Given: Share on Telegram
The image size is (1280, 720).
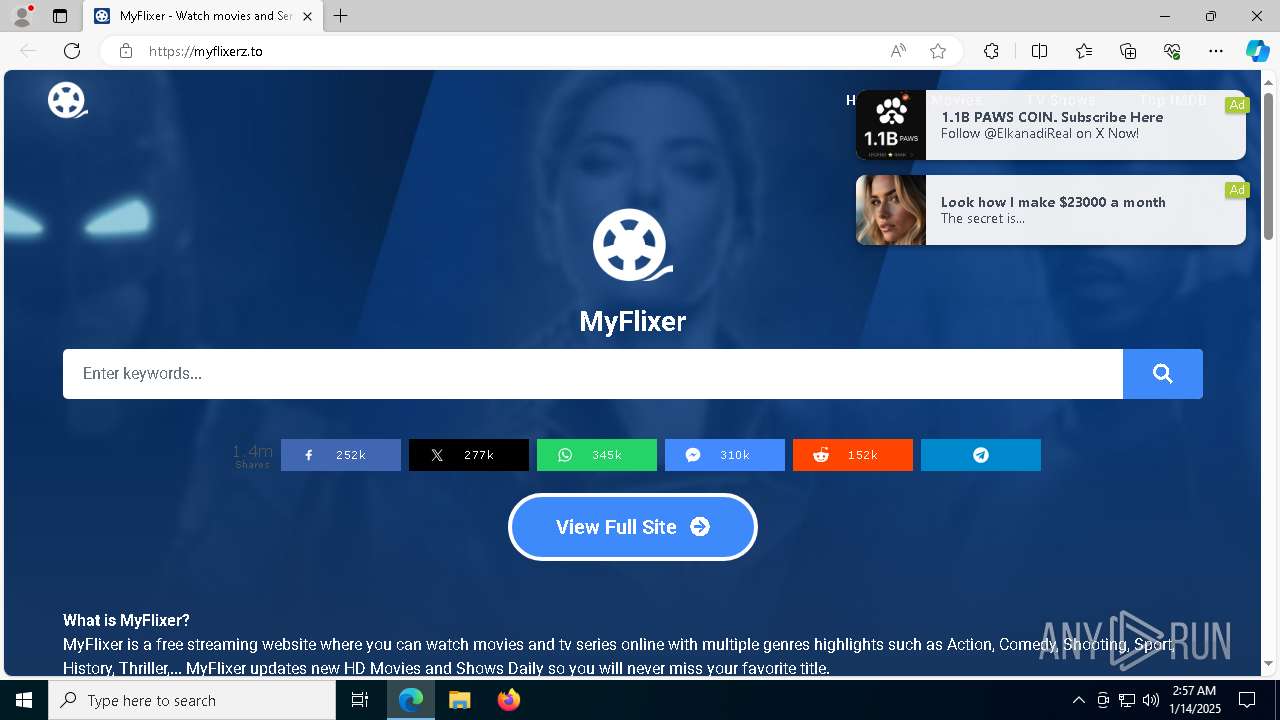Looking at the screenshot, I should (981, 455).
